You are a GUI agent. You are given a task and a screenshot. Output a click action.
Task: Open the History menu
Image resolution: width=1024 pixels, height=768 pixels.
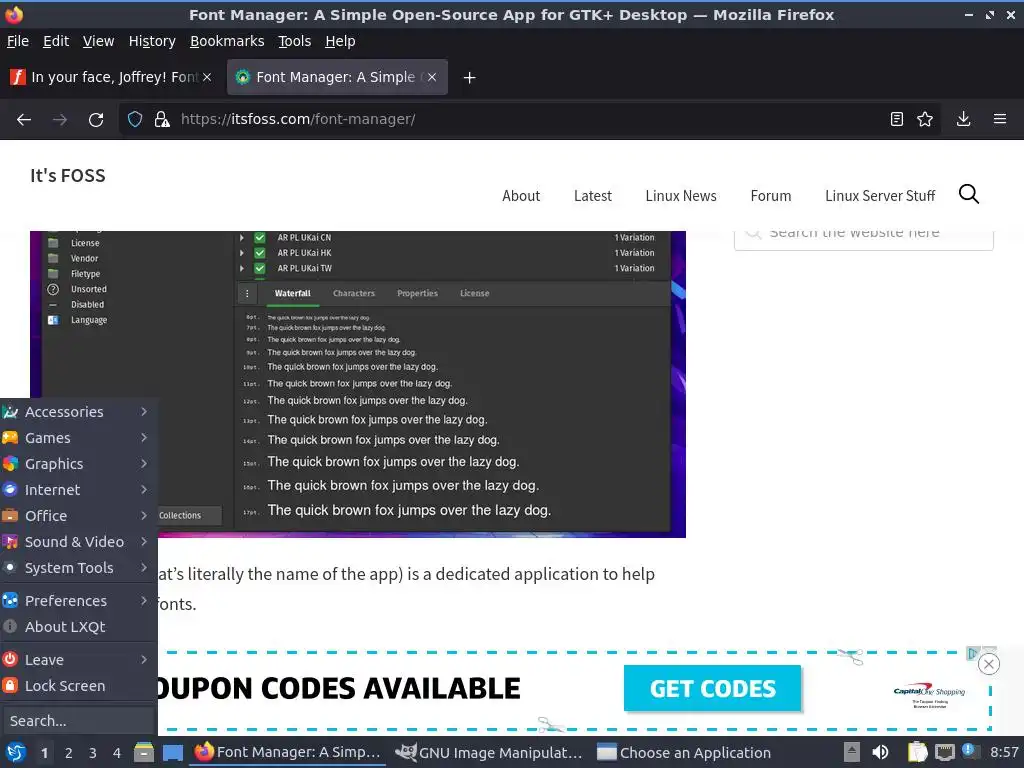152,41
